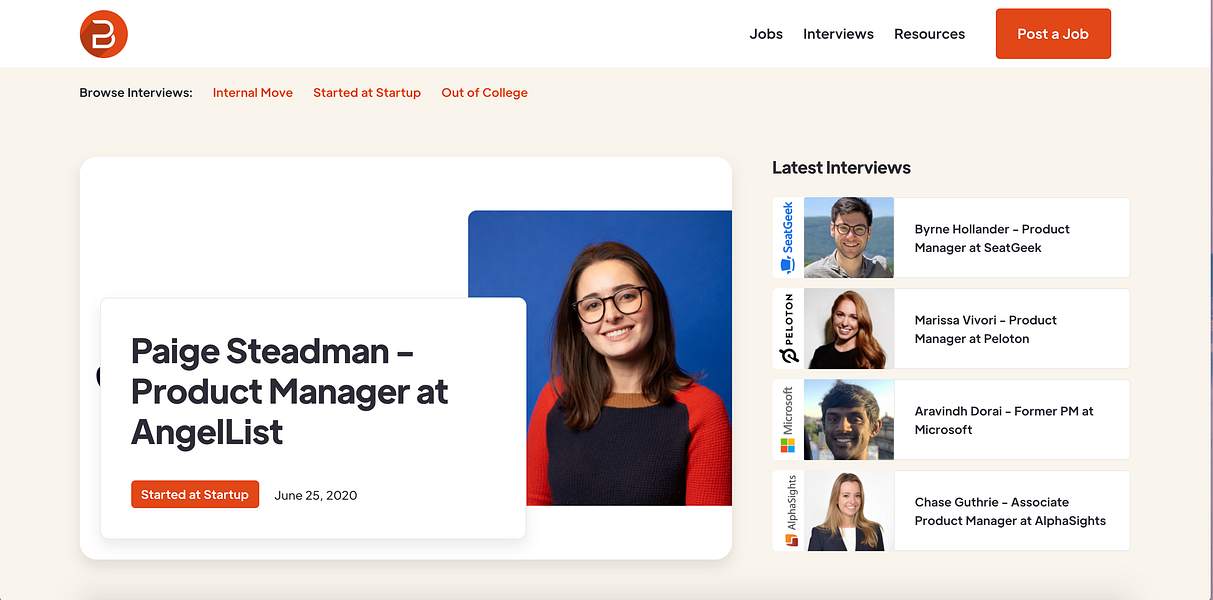Open Chase Guthrie – Associate Product Manager interview

1010,511
